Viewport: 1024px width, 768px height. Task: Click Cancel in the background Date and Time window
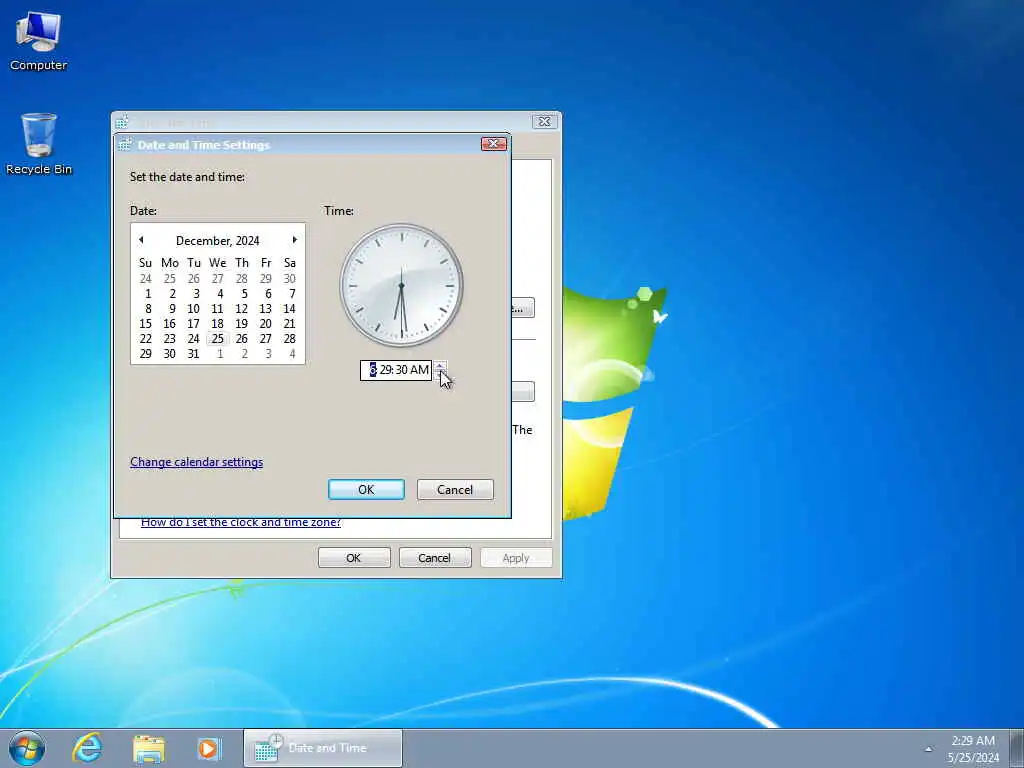[x=435, y=558]
